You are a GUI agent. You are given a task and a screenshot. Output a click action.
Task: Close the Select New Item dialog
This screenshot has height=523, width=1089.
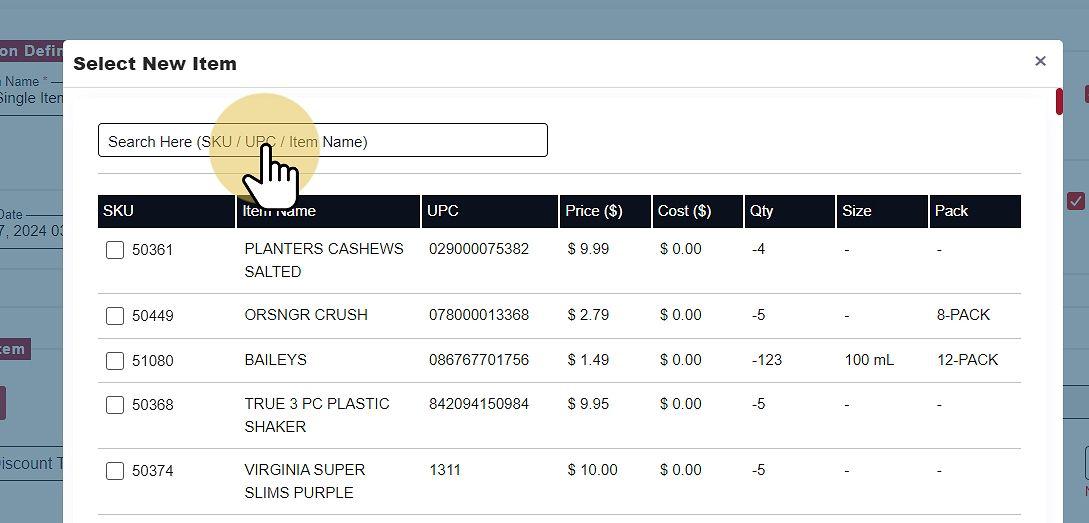1040,62
